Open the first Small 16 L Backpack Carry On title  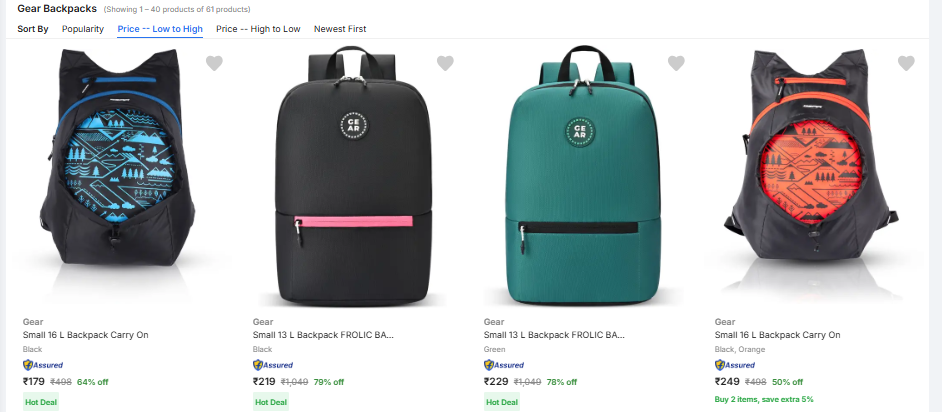tap(85, 335)
